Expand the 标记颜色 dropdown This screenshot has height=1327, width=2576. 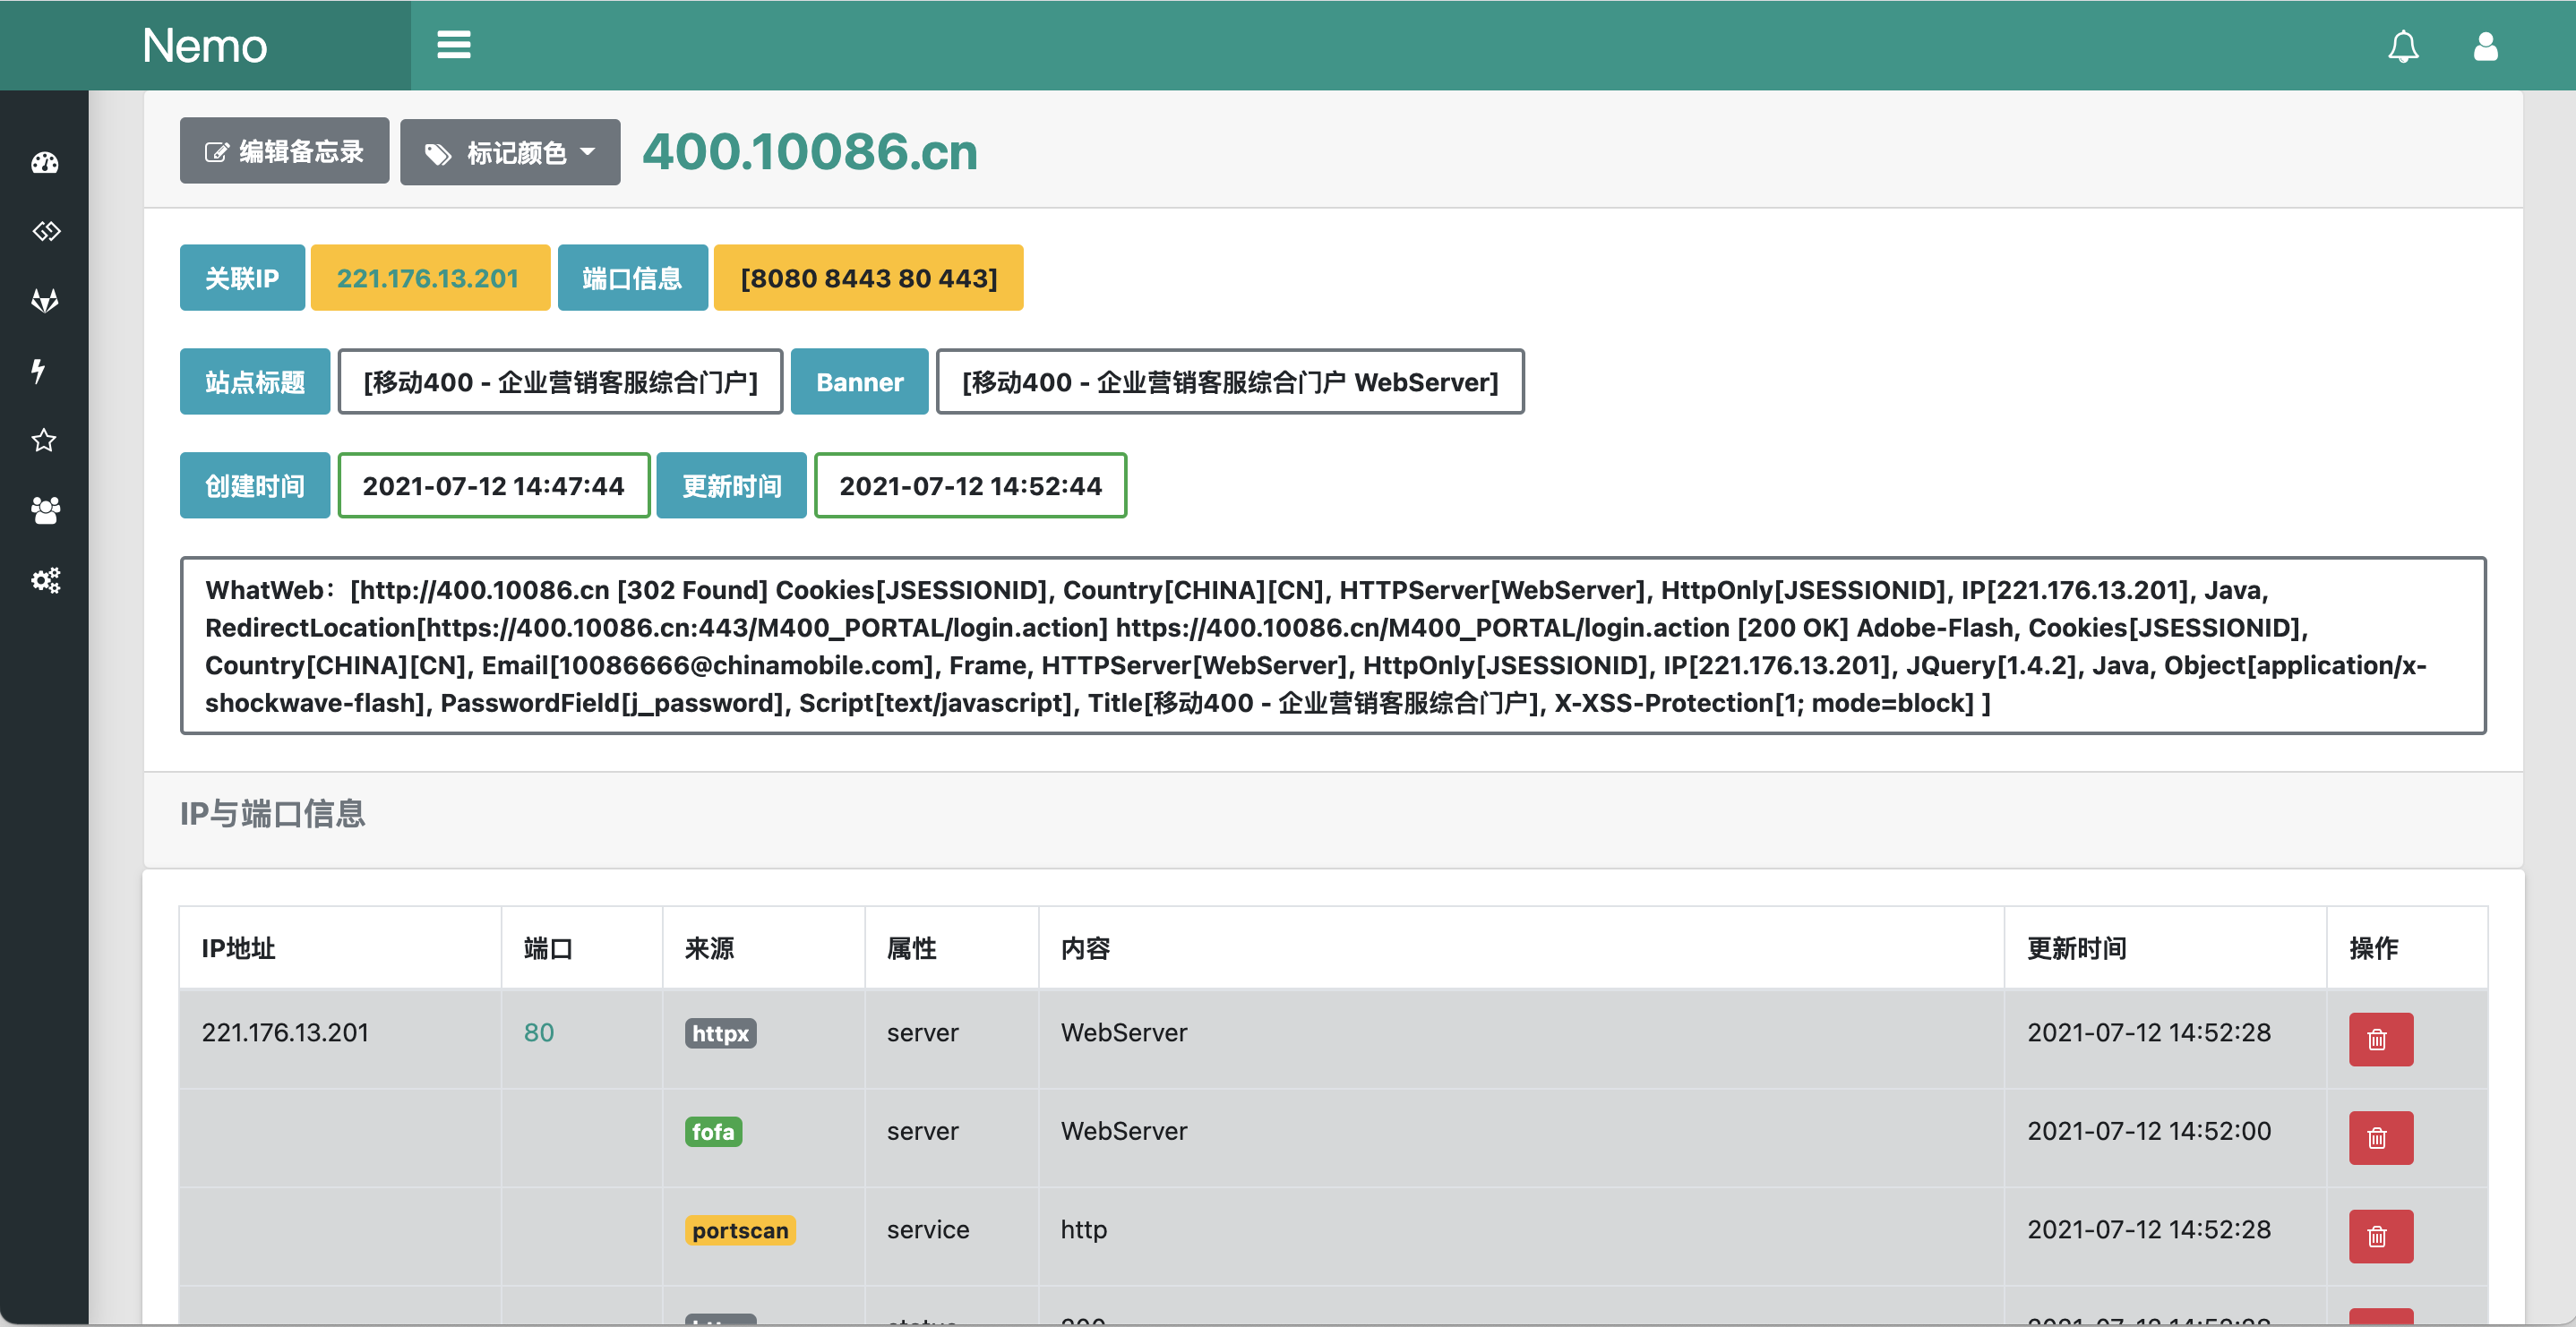510,152
